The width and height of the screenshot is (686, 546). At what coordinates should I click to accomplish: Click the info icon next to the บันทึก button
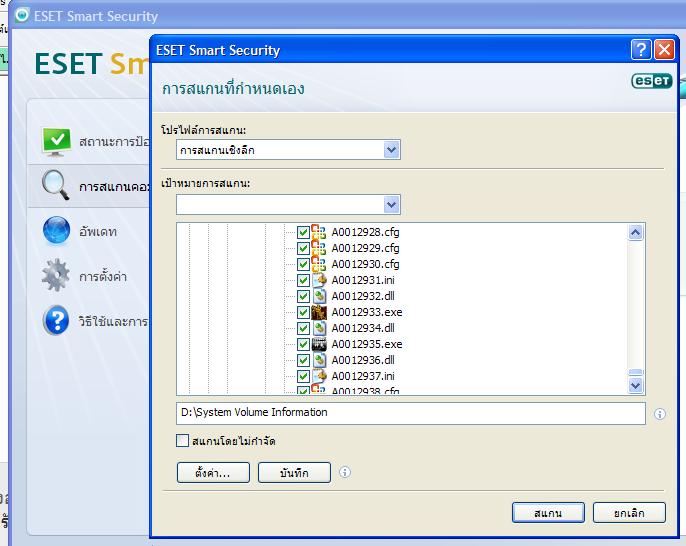pyautogui.click(x=345, y=472)
